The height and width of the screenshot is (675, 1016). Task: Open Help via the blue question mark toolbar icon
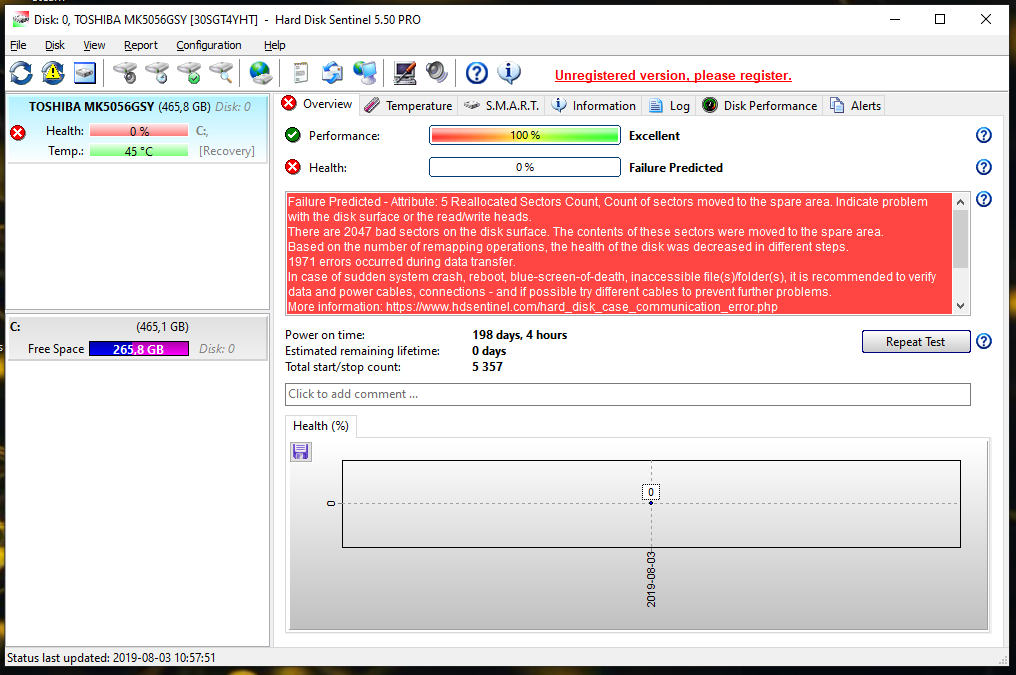pyautogui.click(x=477, y=73)
